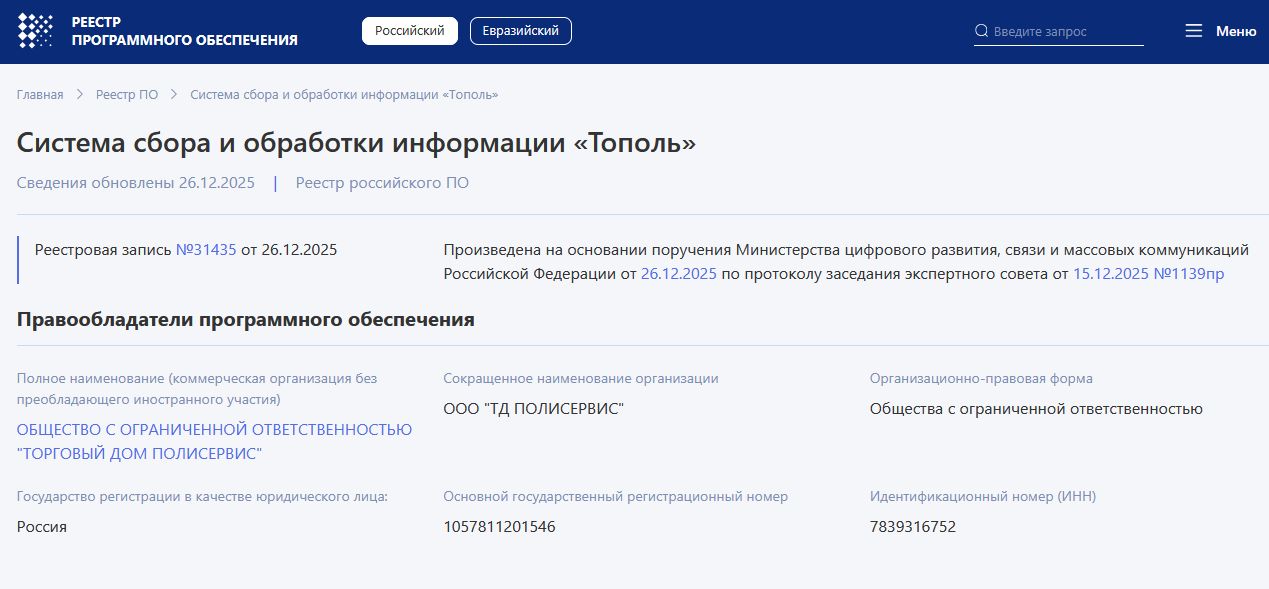Click the INN number 7839316752
The width and height of the screenshot is (1269, 589).
[x=912, y=527]
